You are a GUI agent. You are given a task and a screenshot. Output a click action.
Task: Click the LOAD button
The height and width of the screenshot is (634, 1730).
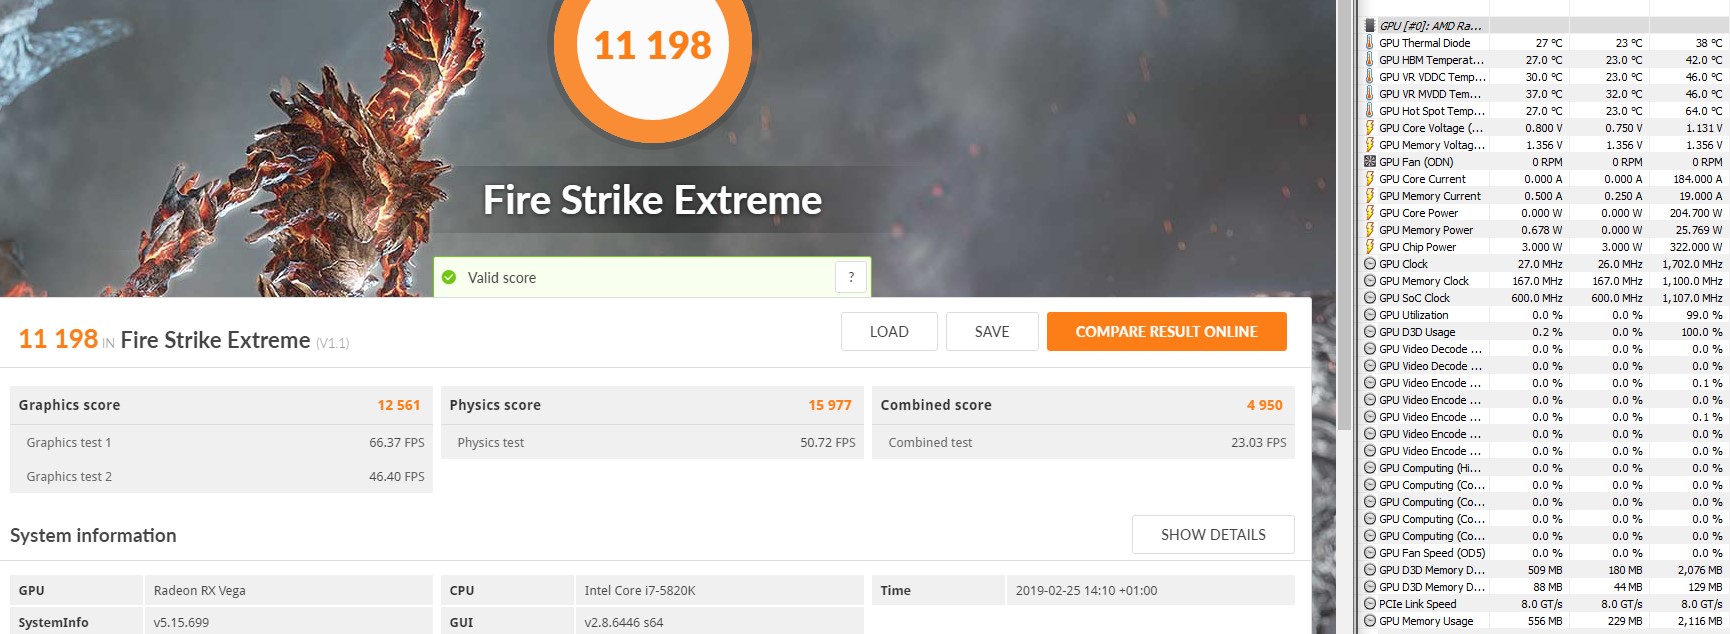click(889, 332)
